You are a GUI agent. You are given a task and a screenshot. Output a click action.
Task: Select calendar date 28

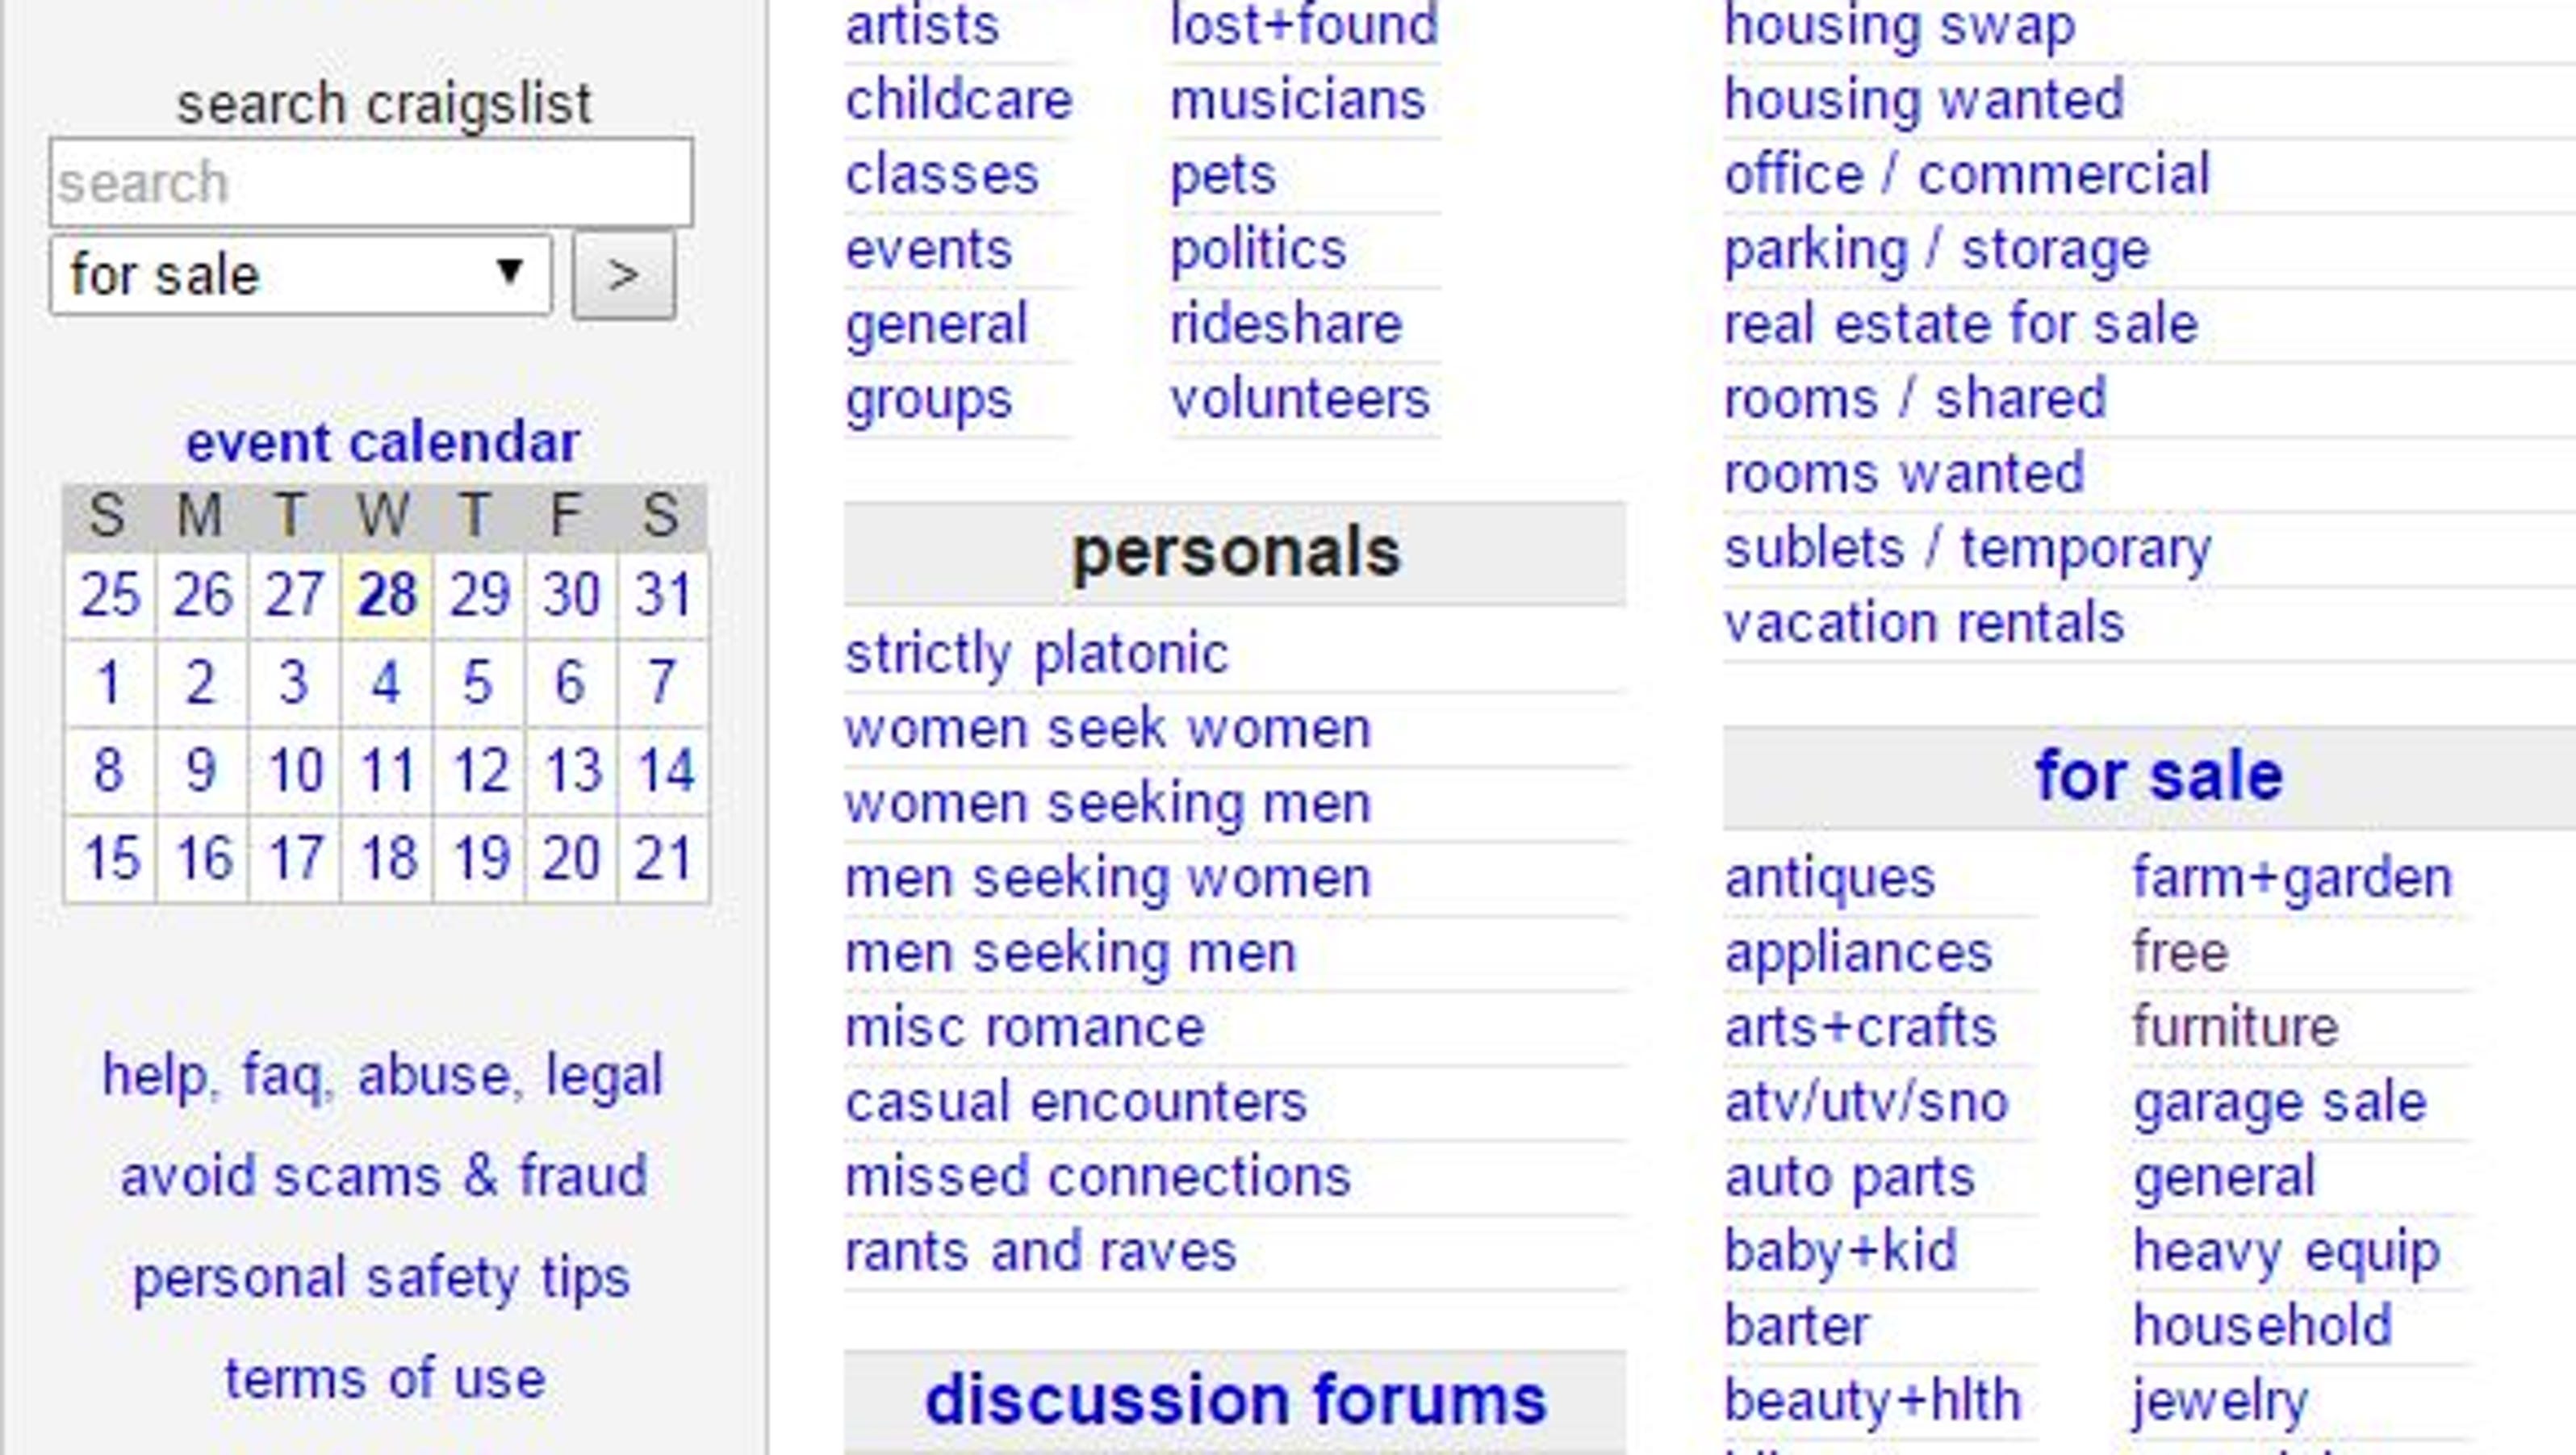click(x=386, y=596)
